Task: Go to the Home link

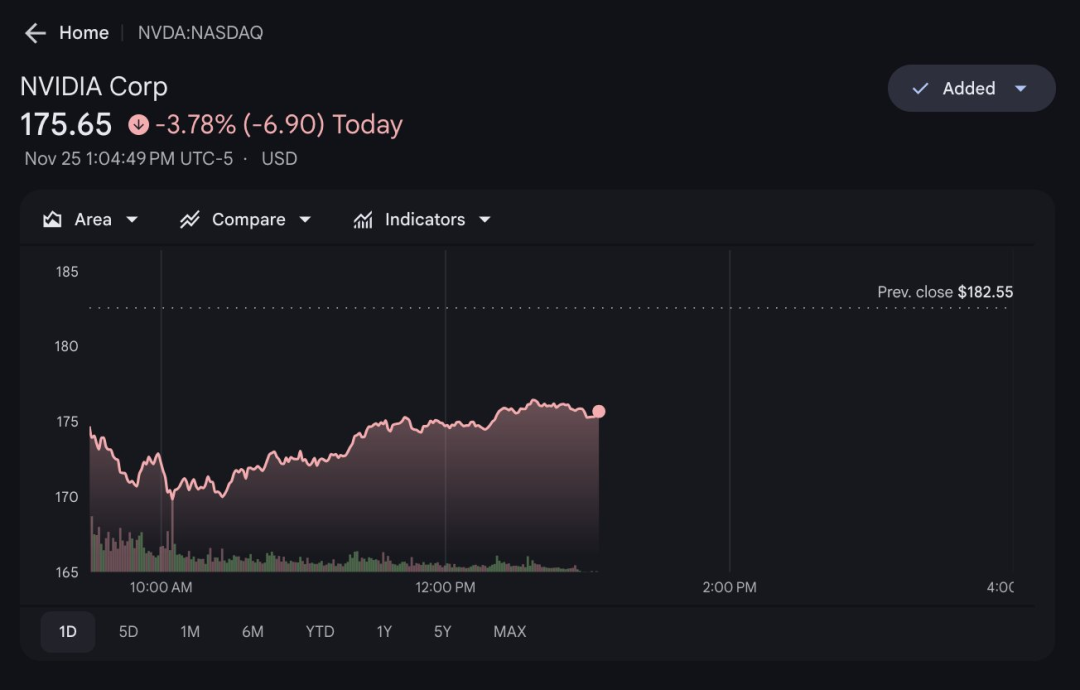Action: coord(84,33)
